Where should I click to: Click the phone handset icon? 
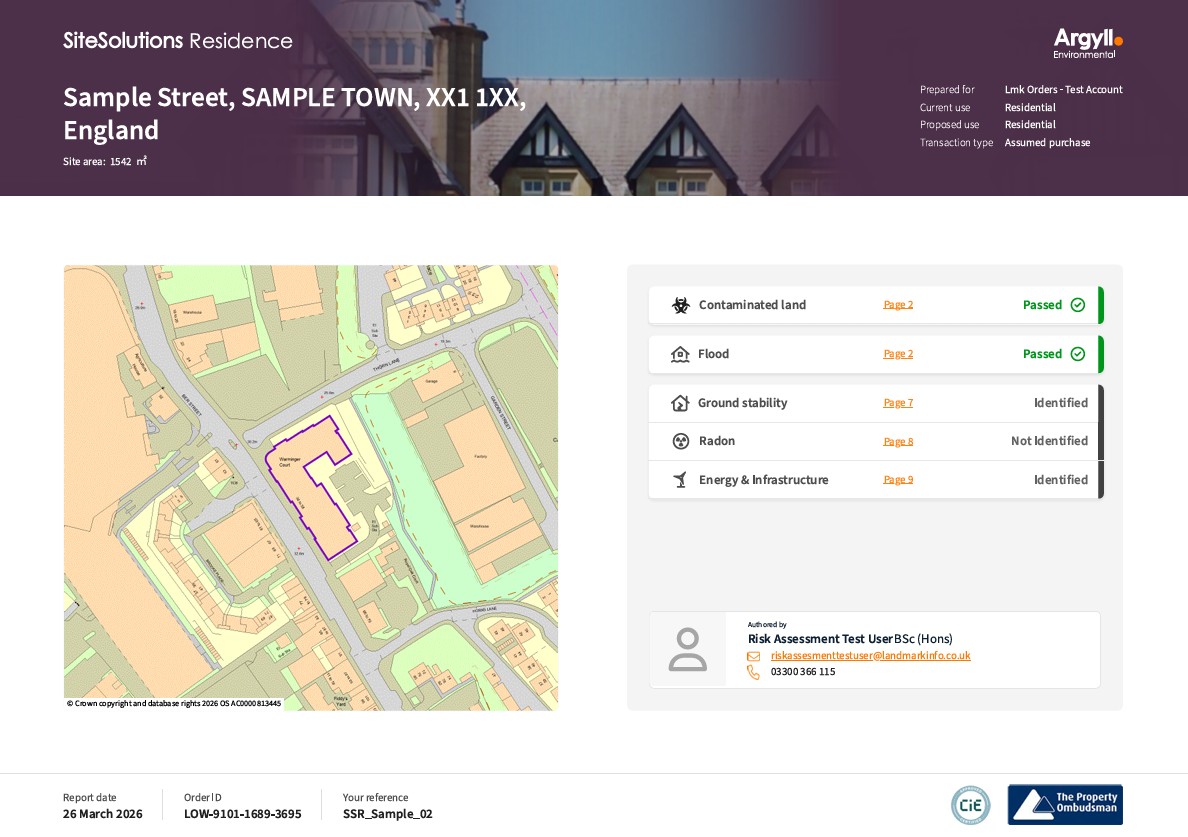tap(753, 672)
